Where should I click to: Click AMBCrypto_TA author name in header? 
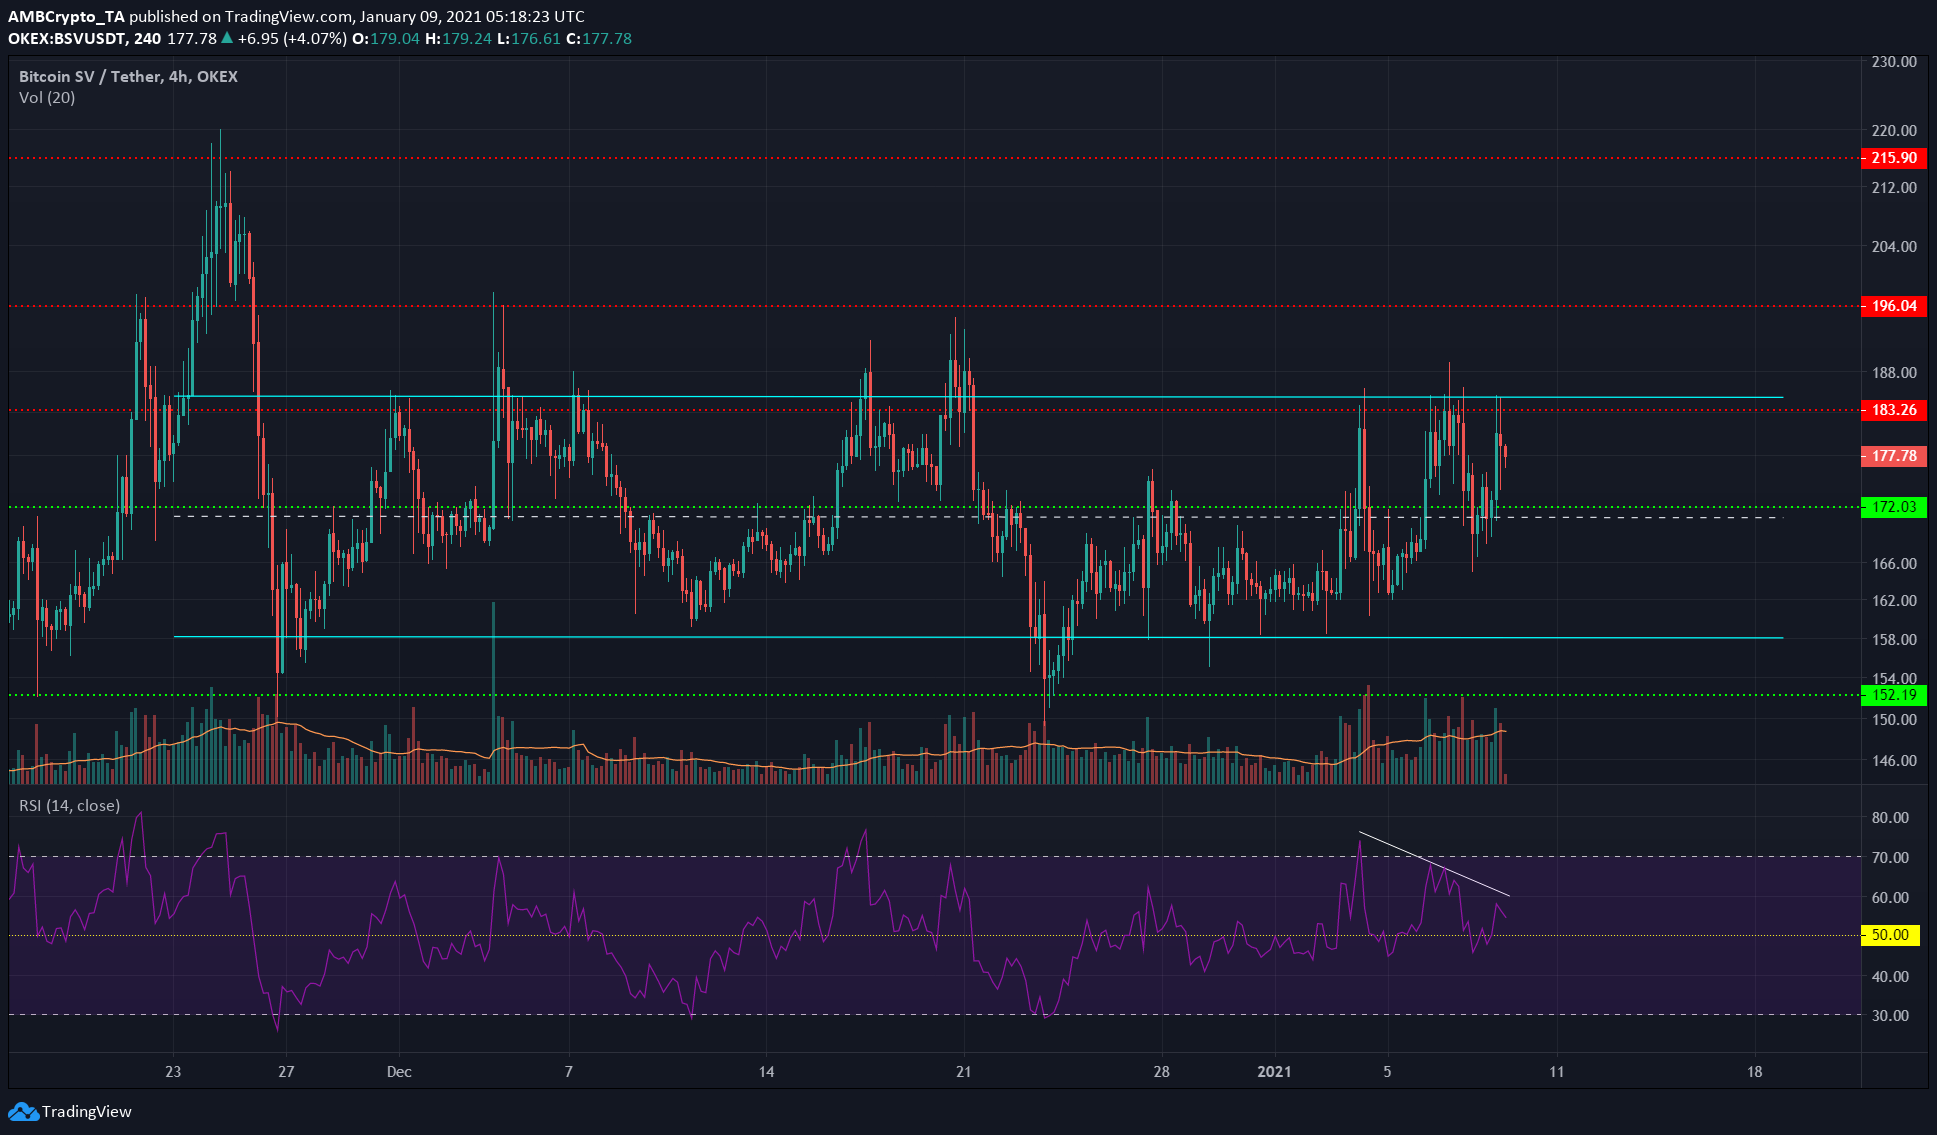(x=66, y=16)
